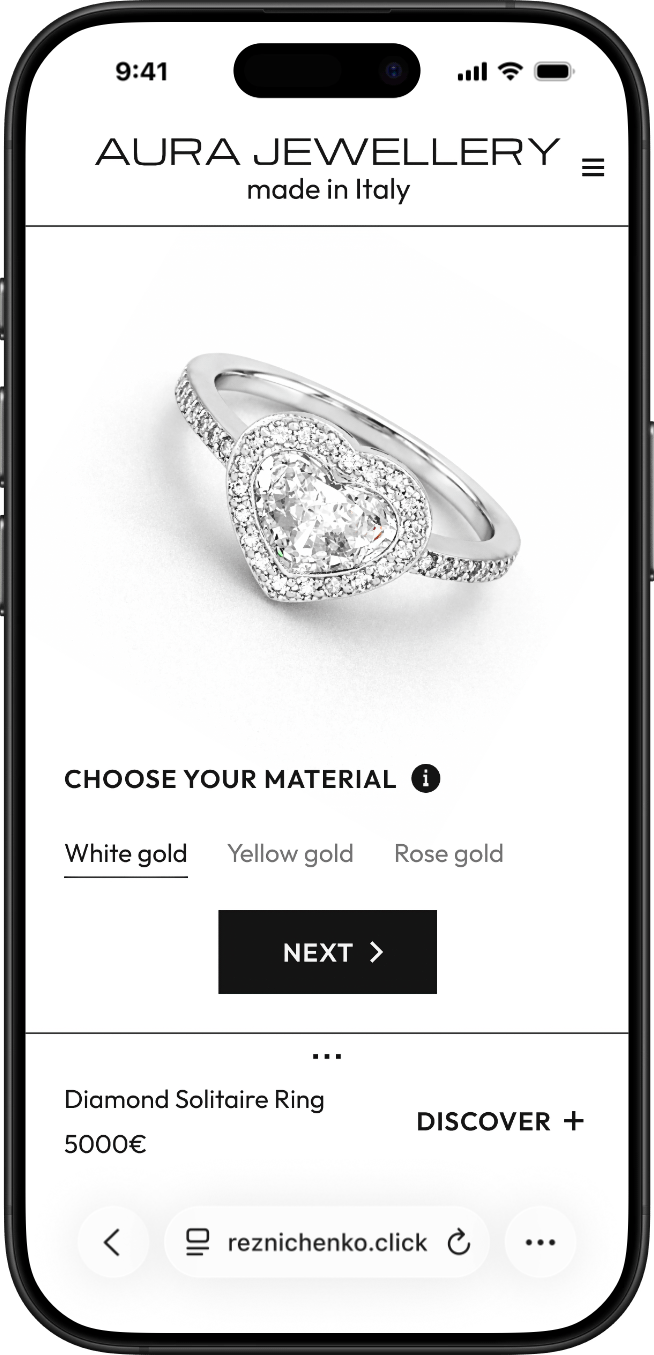The height and width of the screenshot is (1355, 654).
Task: Reload the page with refresh icon
Action: 458,1242
